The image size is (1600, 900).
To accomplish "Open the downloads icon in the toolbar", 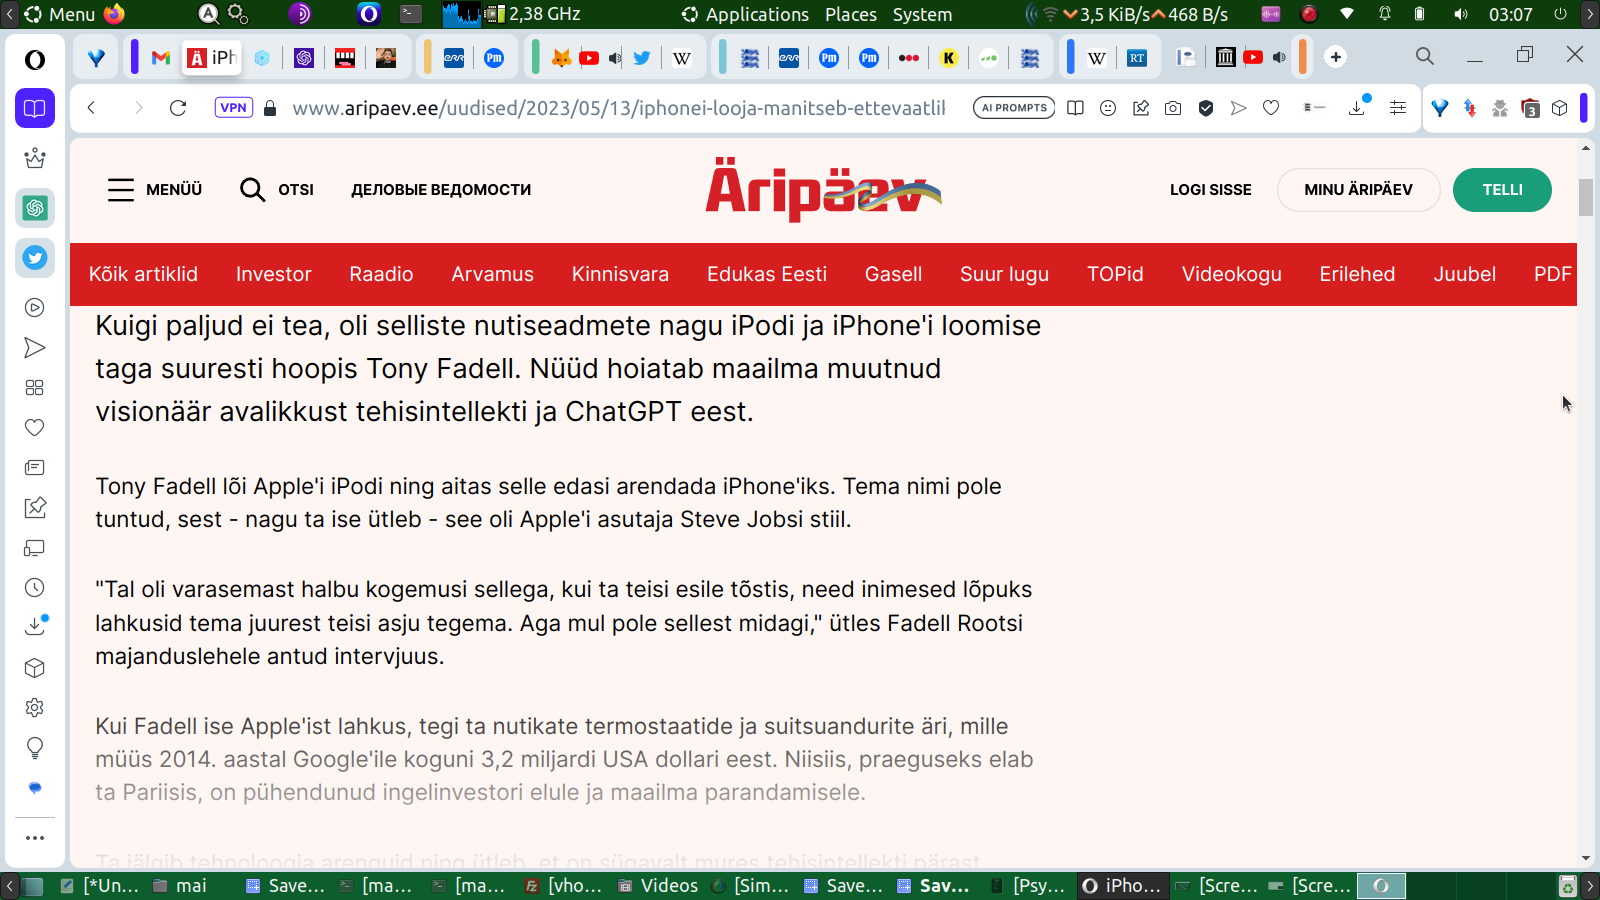I will [1357, 107].
